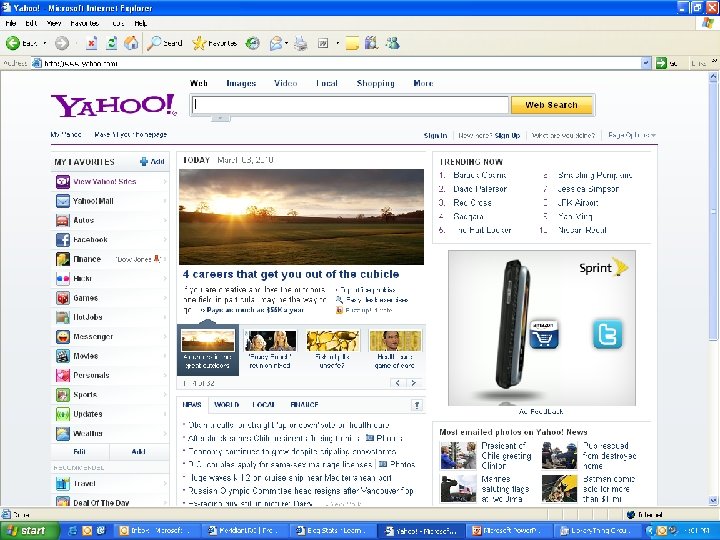720x540 pixels.
Task: Open the 4 careers headline link
Action: (291, 274)
